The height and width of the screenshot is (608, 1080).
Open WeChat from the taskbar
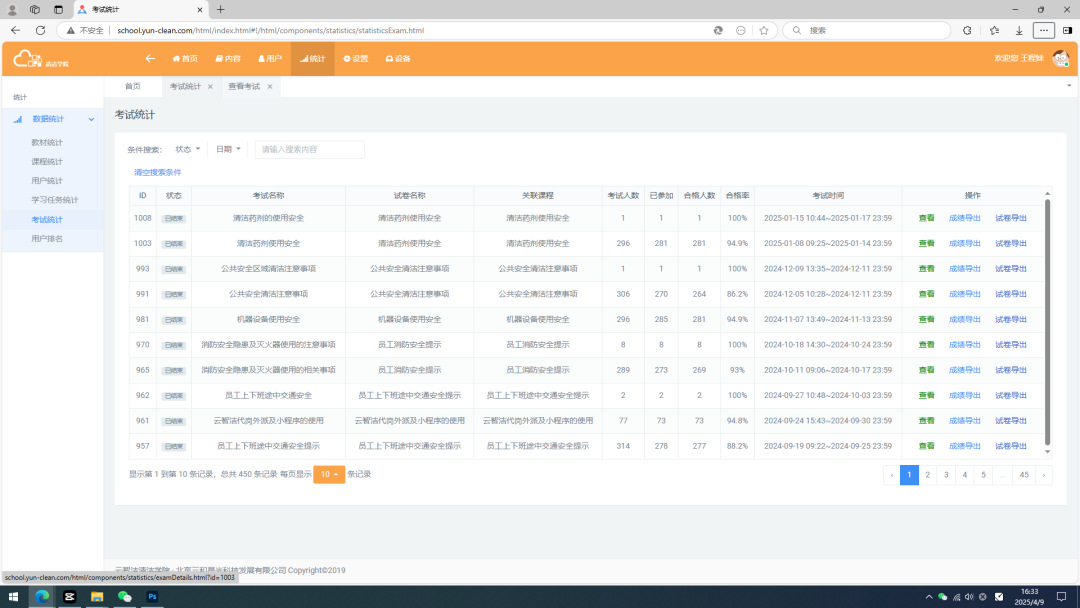[x=124, y=597]
